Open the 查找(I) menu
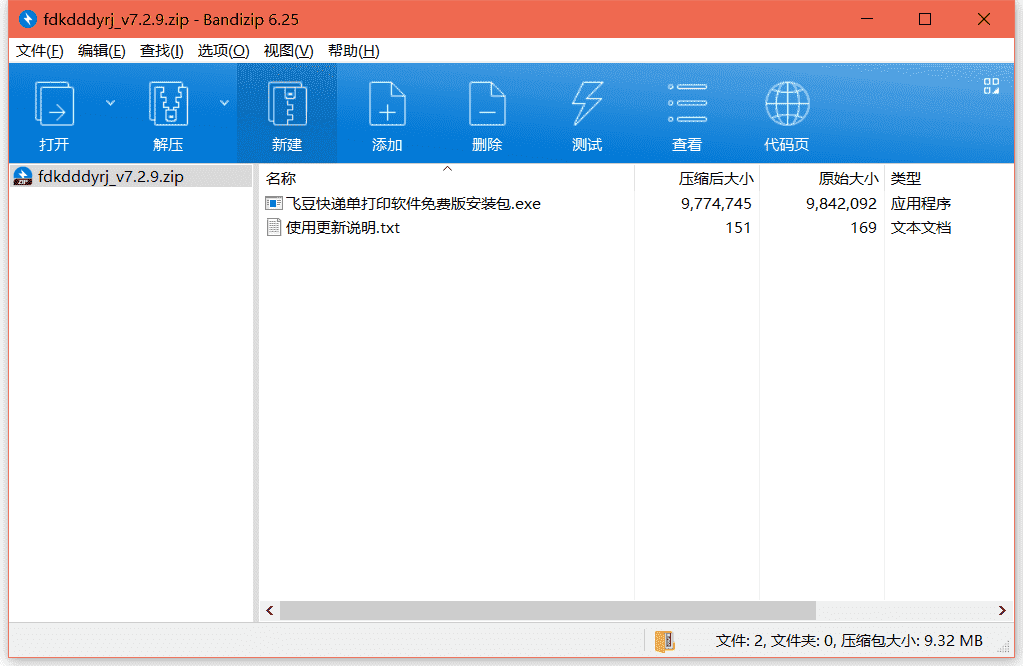Image resolution: width=1023 pixels, height=666 pixels. tap(162, 51)
